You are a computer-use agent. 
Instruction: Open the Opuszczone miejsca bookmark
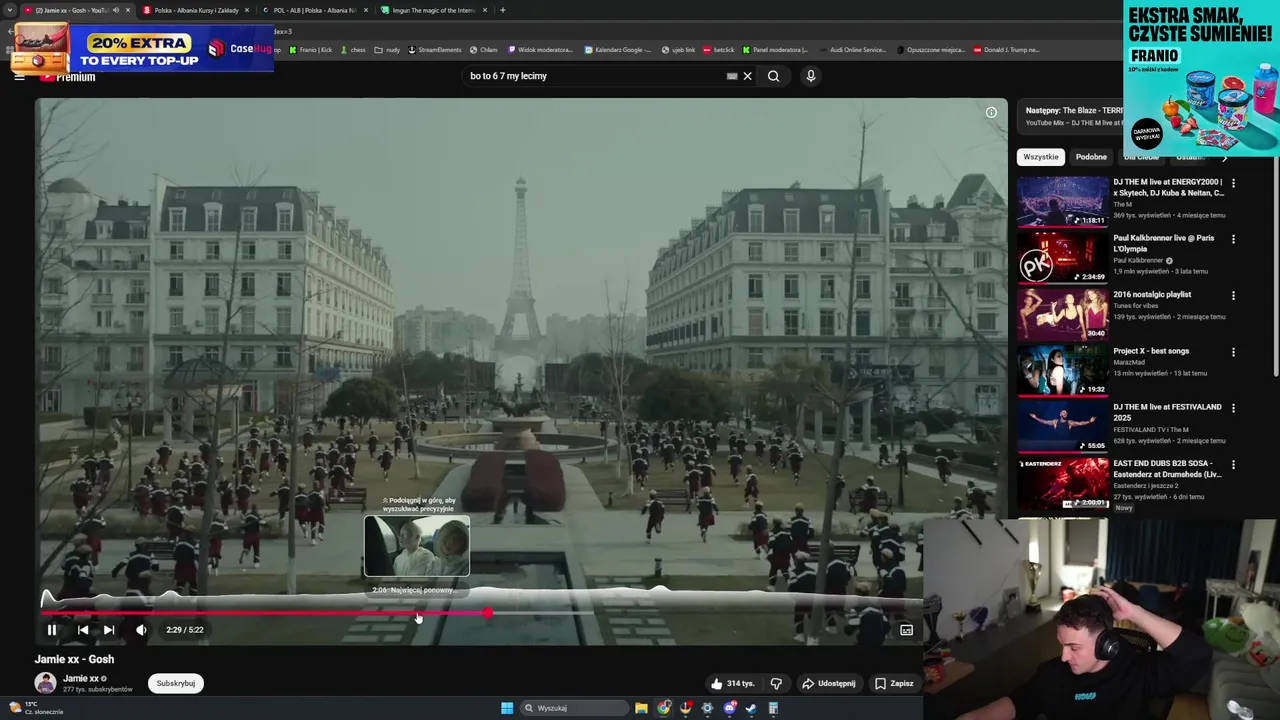pos(931,49)
